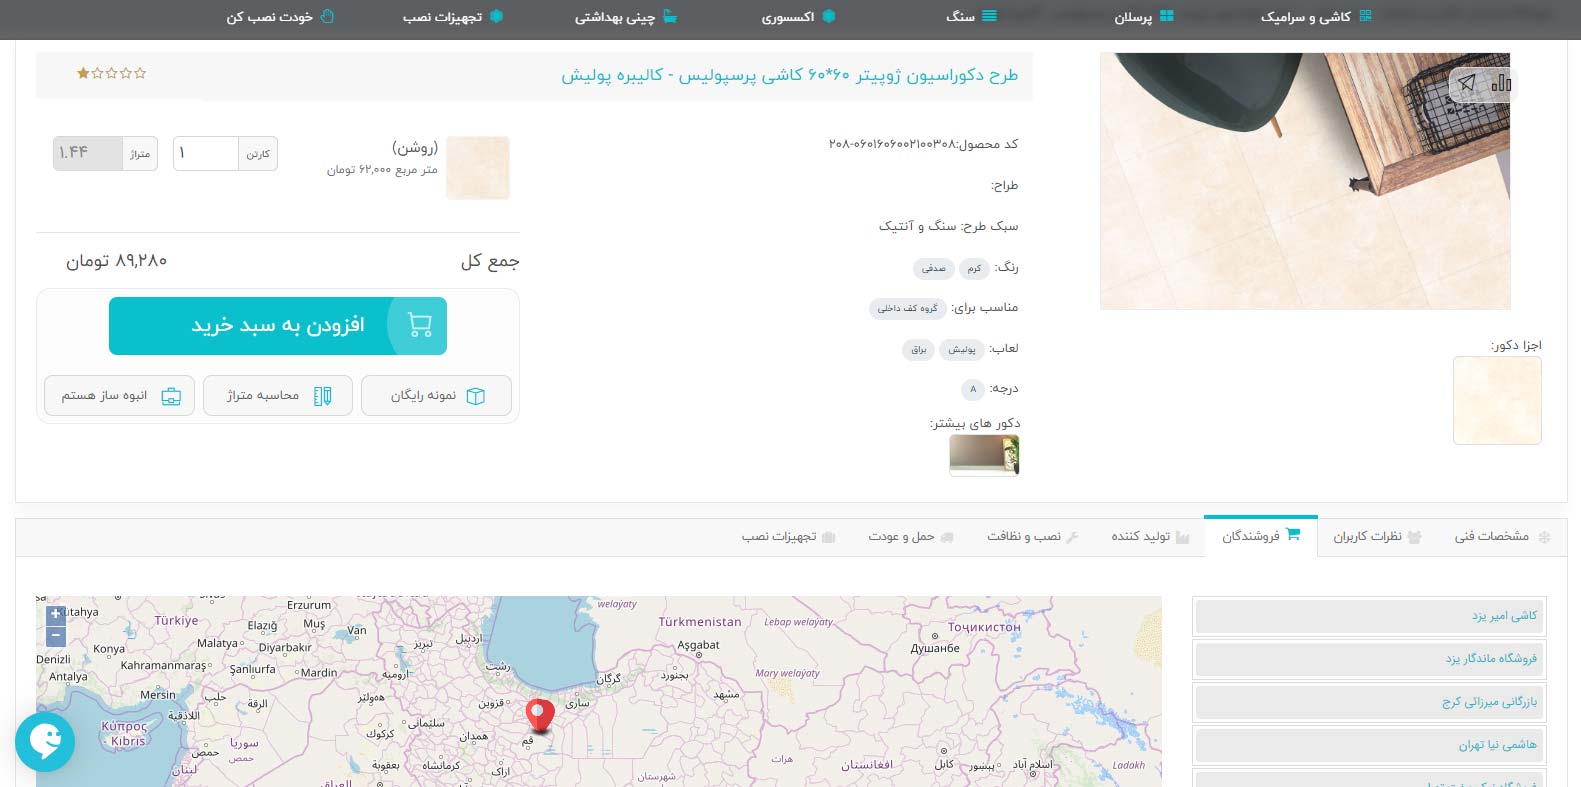Click the share paper-plane icon on image
Viewport: 1581px width, 787px height.
click(x=1466, y=84)
